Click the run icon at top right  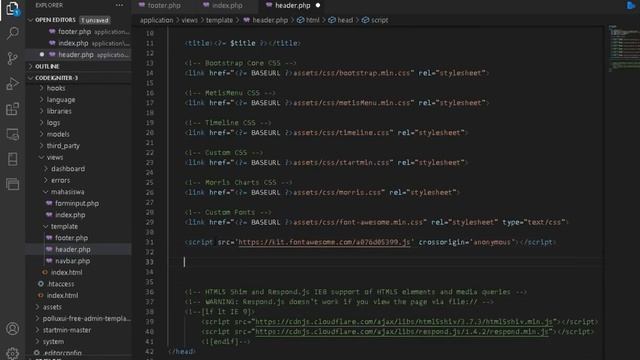[631, 5]
